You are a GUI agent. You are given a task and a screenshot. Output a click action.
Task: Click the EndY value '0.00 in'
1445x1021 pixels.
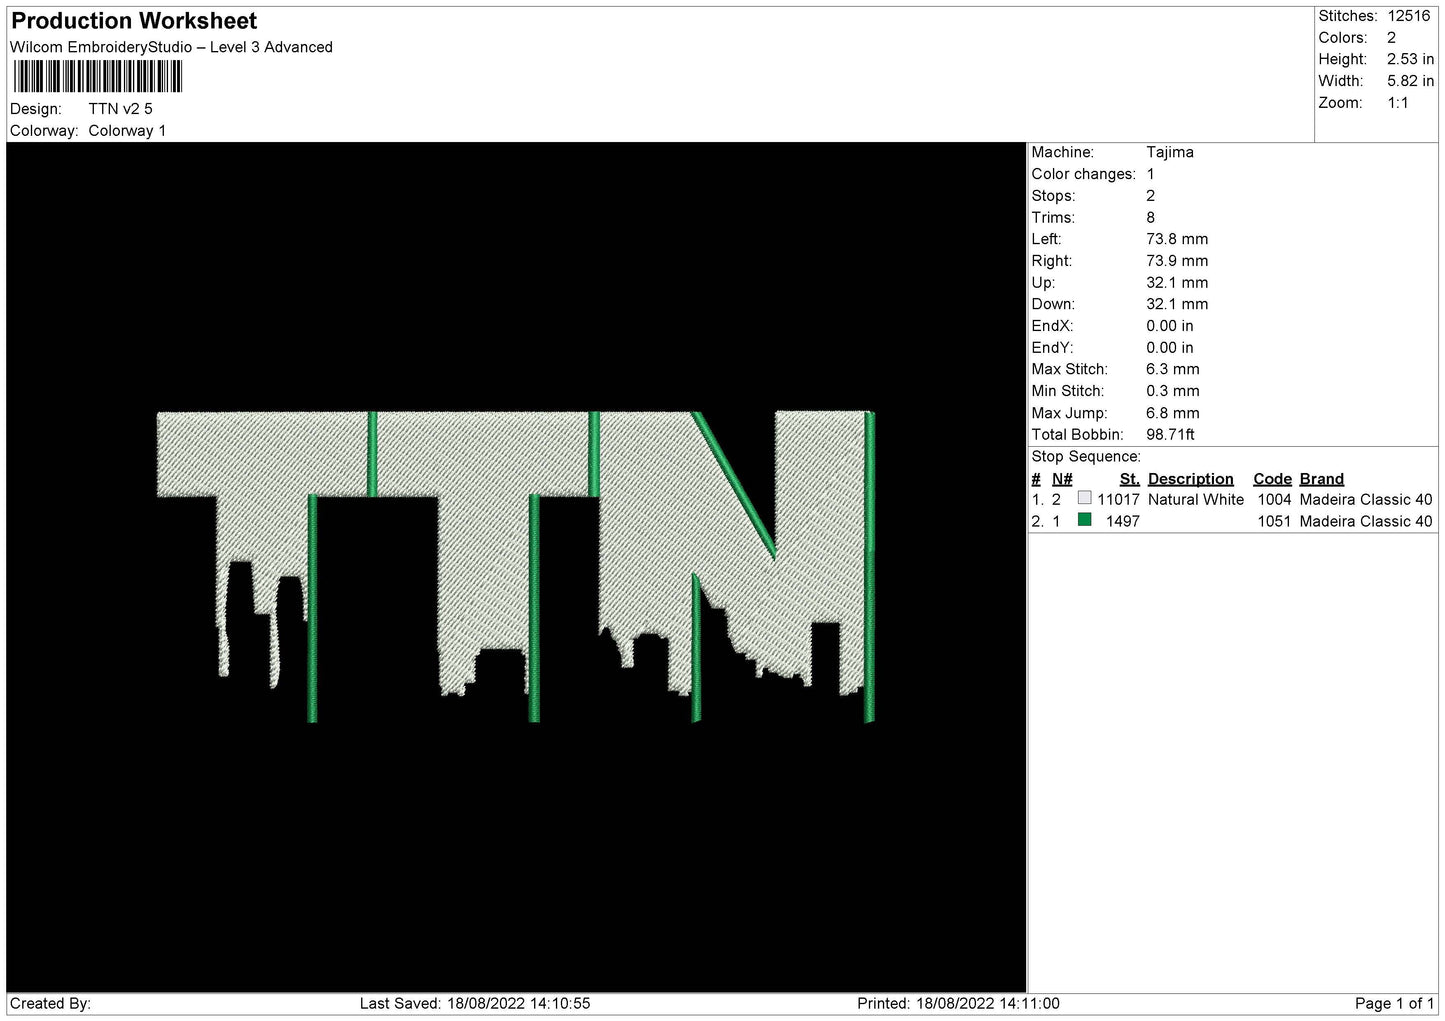[1170, 348]
